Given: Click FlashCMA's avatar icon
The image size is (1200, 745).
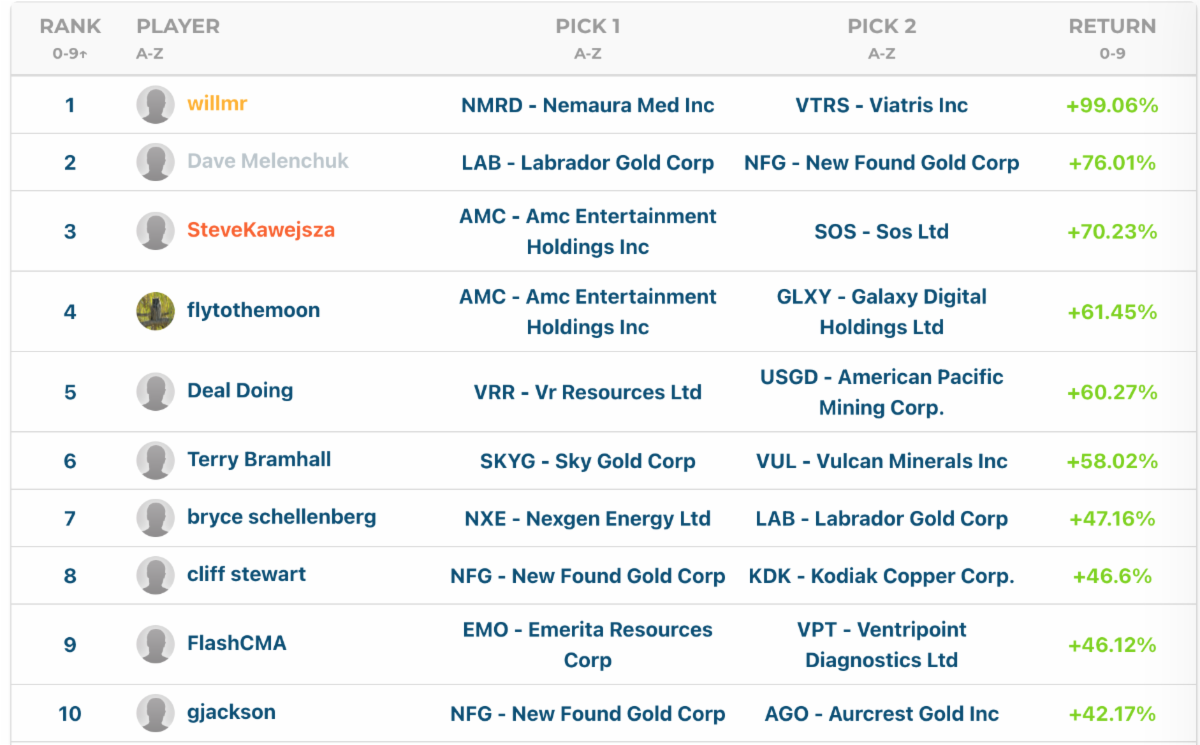Looking at the screenshot, I should pyautogui.click(x=155, y=645).
